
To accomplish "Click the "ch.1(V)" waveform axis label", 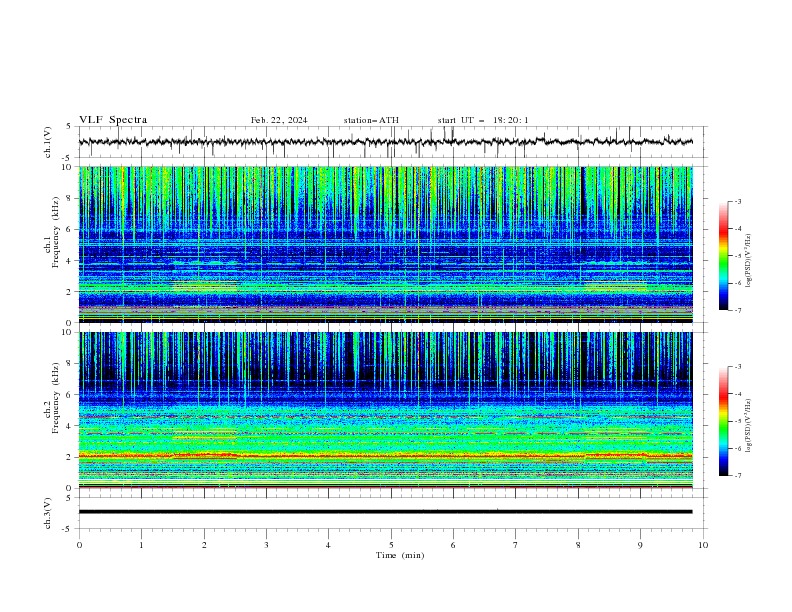I will coord(48,142).
